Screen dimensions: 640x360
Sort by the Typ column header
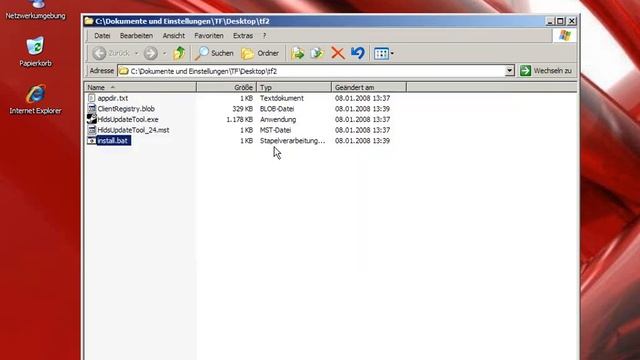tap(294, 87)
